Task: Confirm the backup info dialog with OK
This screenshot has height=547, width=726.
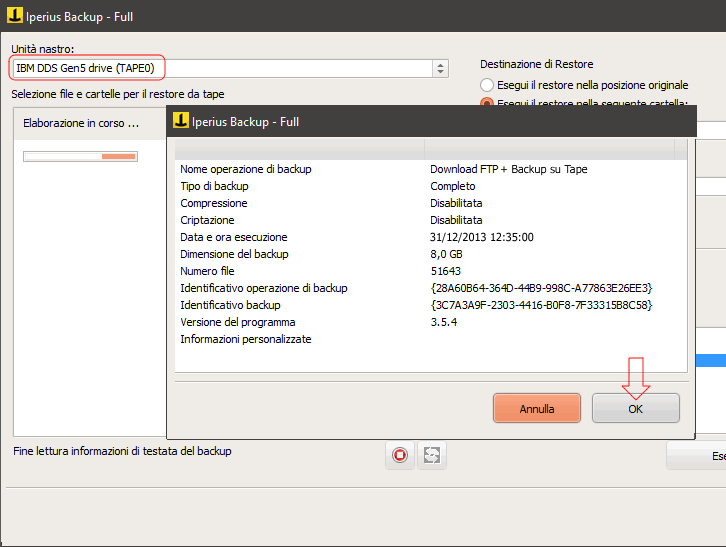Action: pos(636,408)
